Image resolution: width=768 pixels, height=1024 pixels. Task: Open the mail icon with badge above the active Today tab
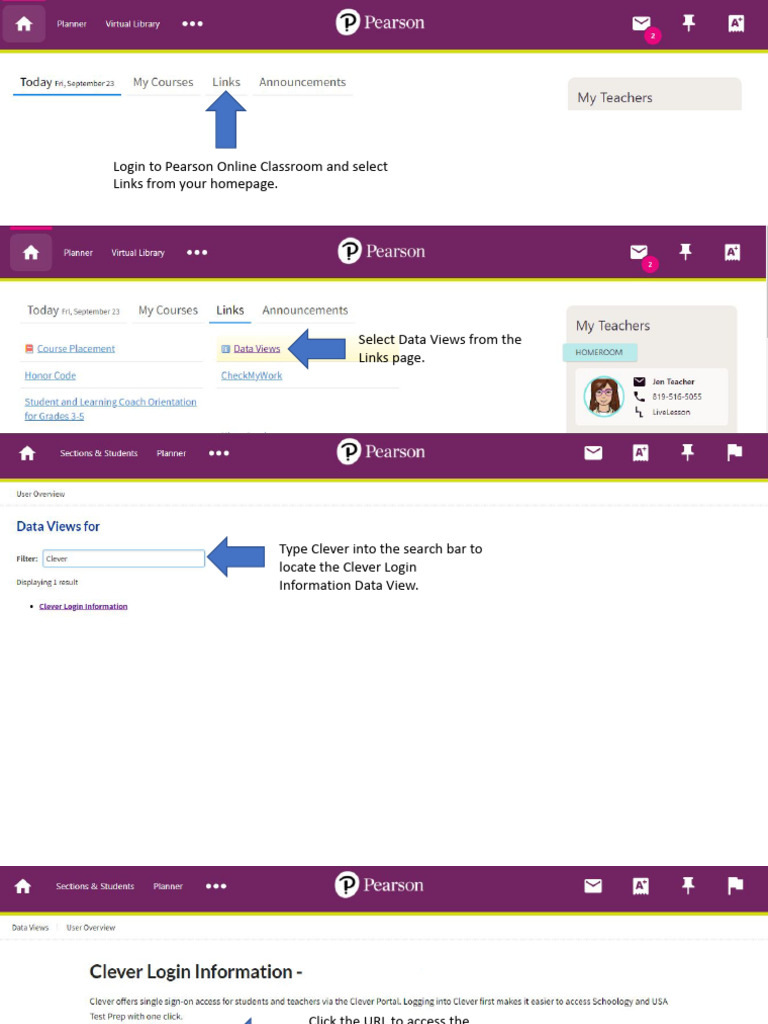coord(642,24)
